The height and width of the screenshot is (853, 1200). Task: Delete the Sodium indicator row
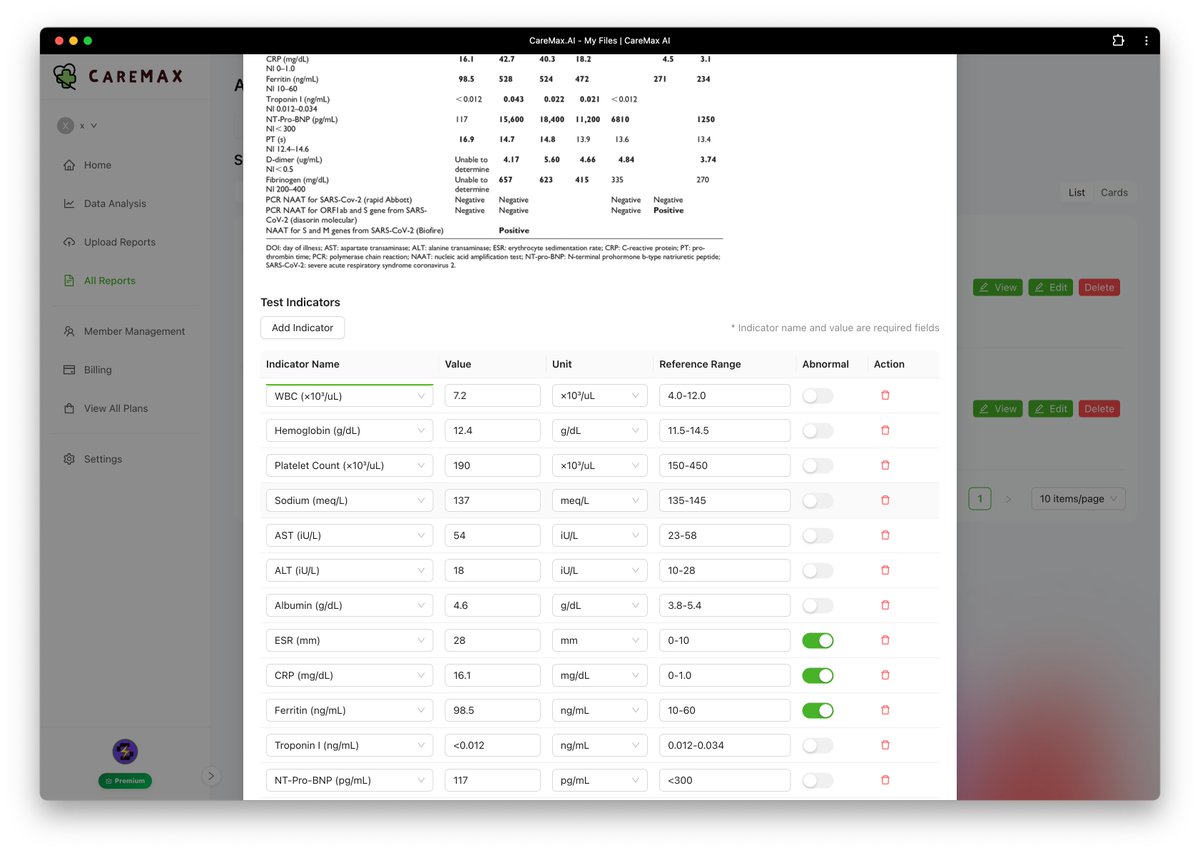[x=885, y=500]
